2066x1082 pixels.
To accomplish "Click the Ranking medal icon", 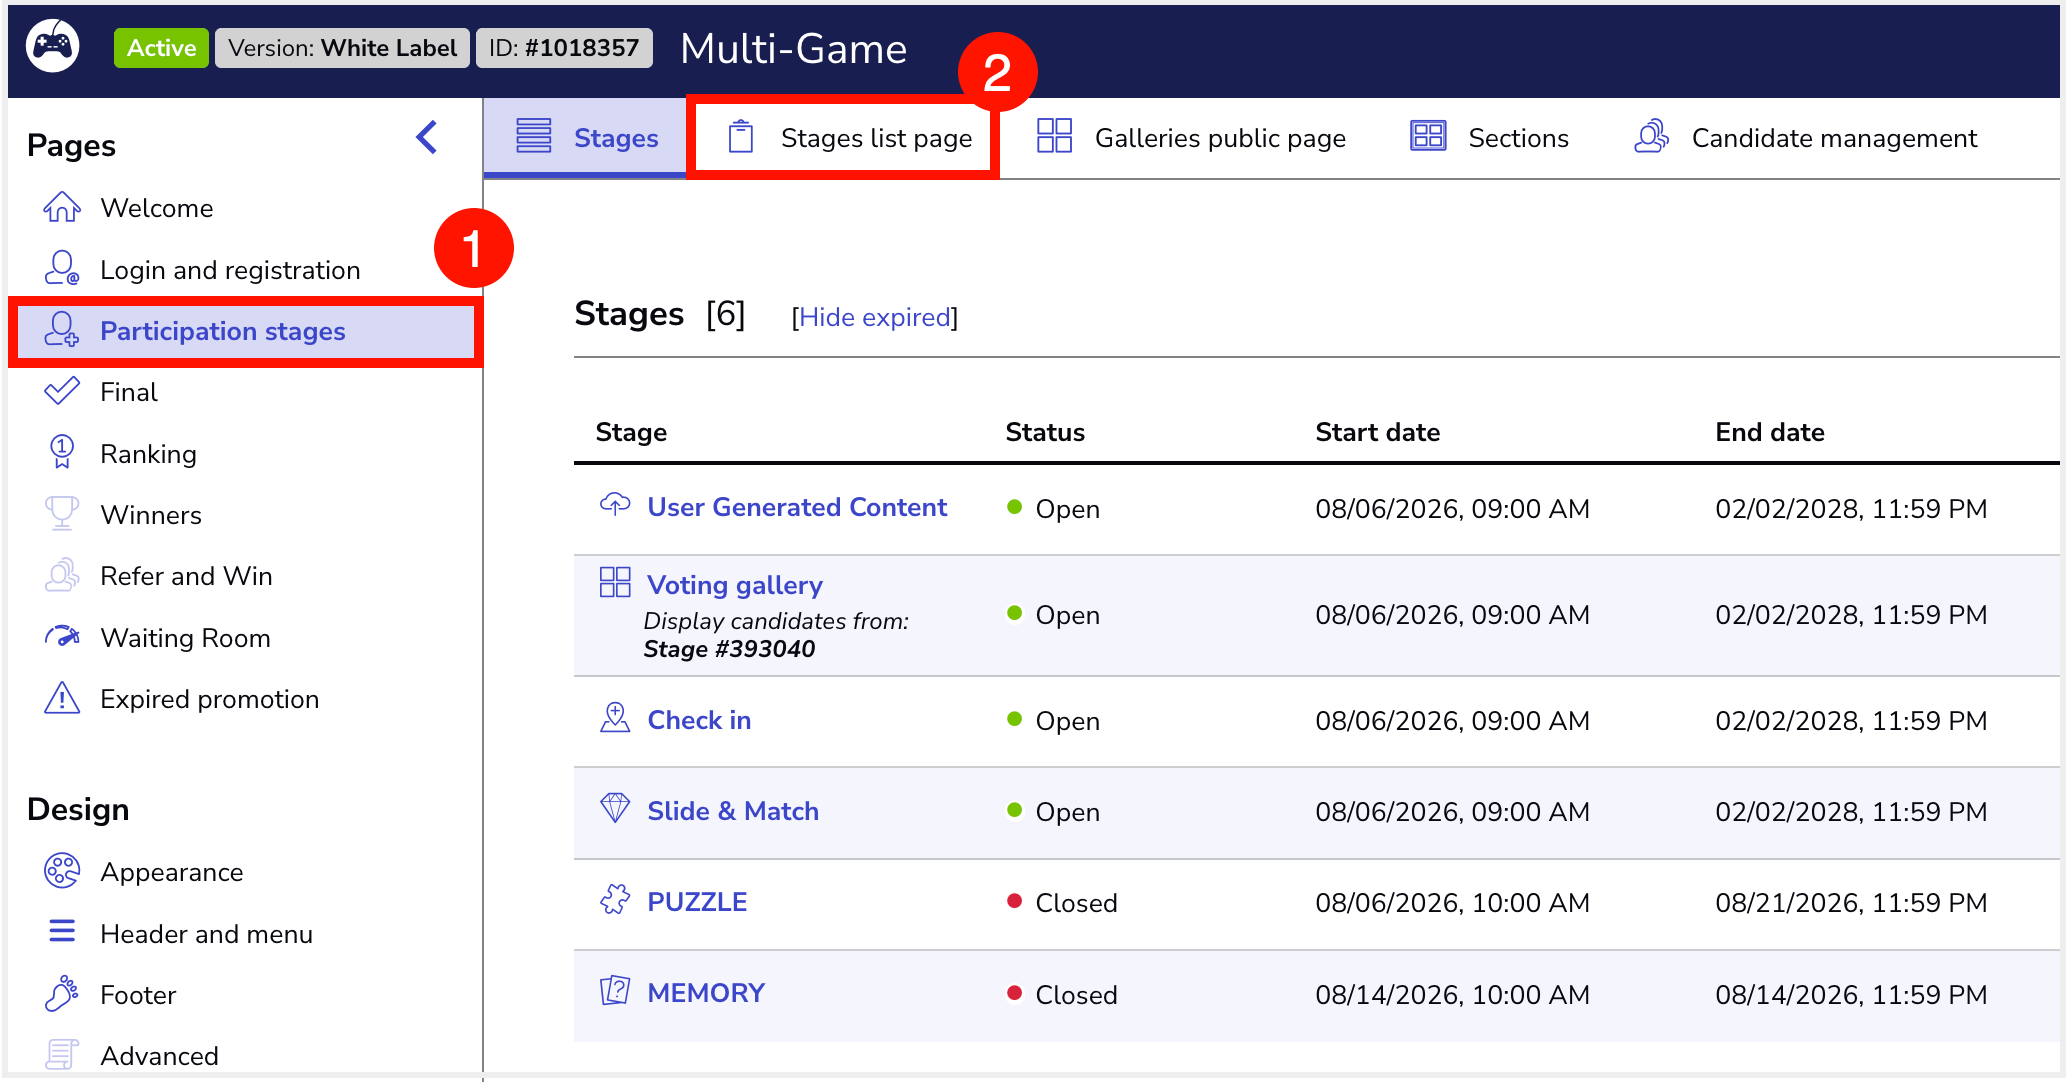I will 62,452.
